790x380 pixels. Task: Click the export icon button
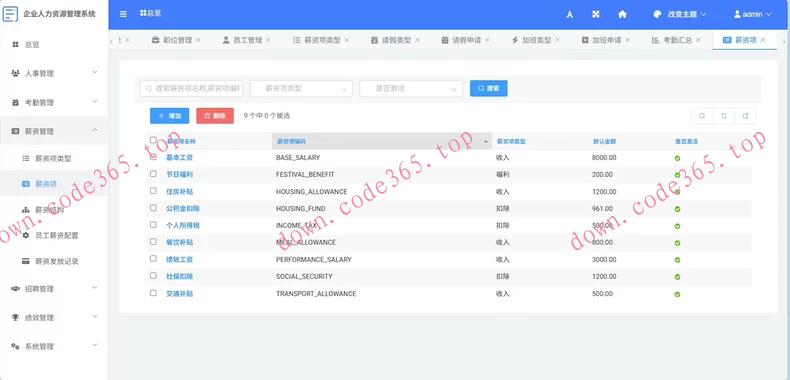(746, 116)
